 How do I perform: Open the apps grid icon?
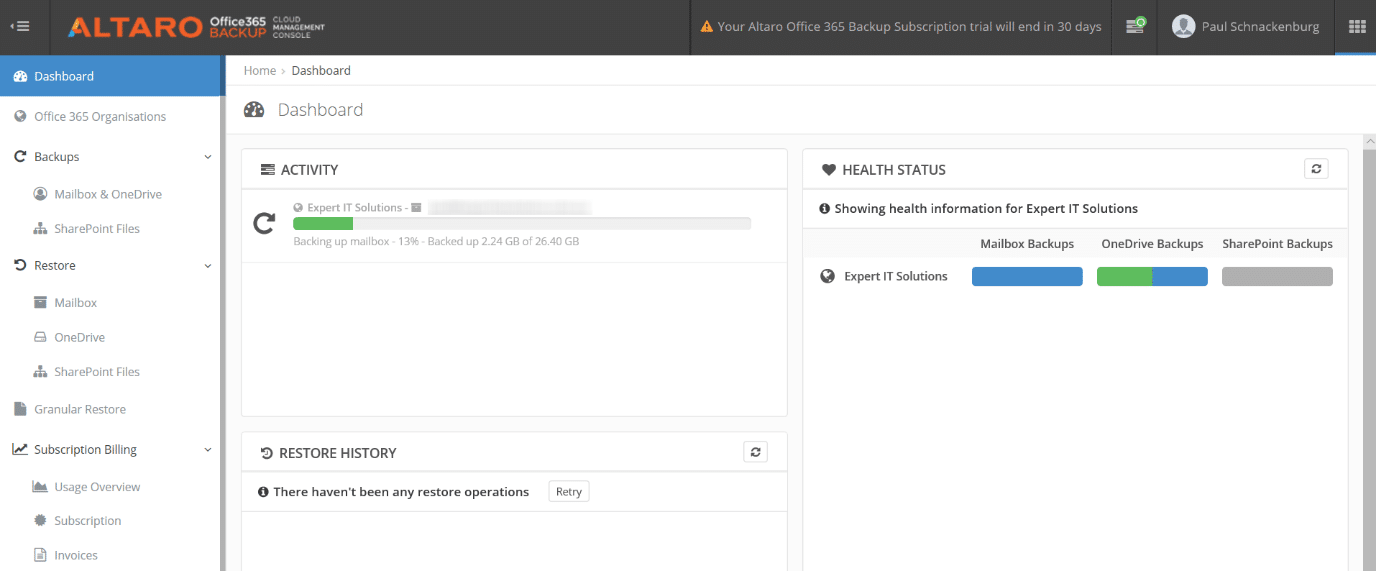[x=1357, y=27]
